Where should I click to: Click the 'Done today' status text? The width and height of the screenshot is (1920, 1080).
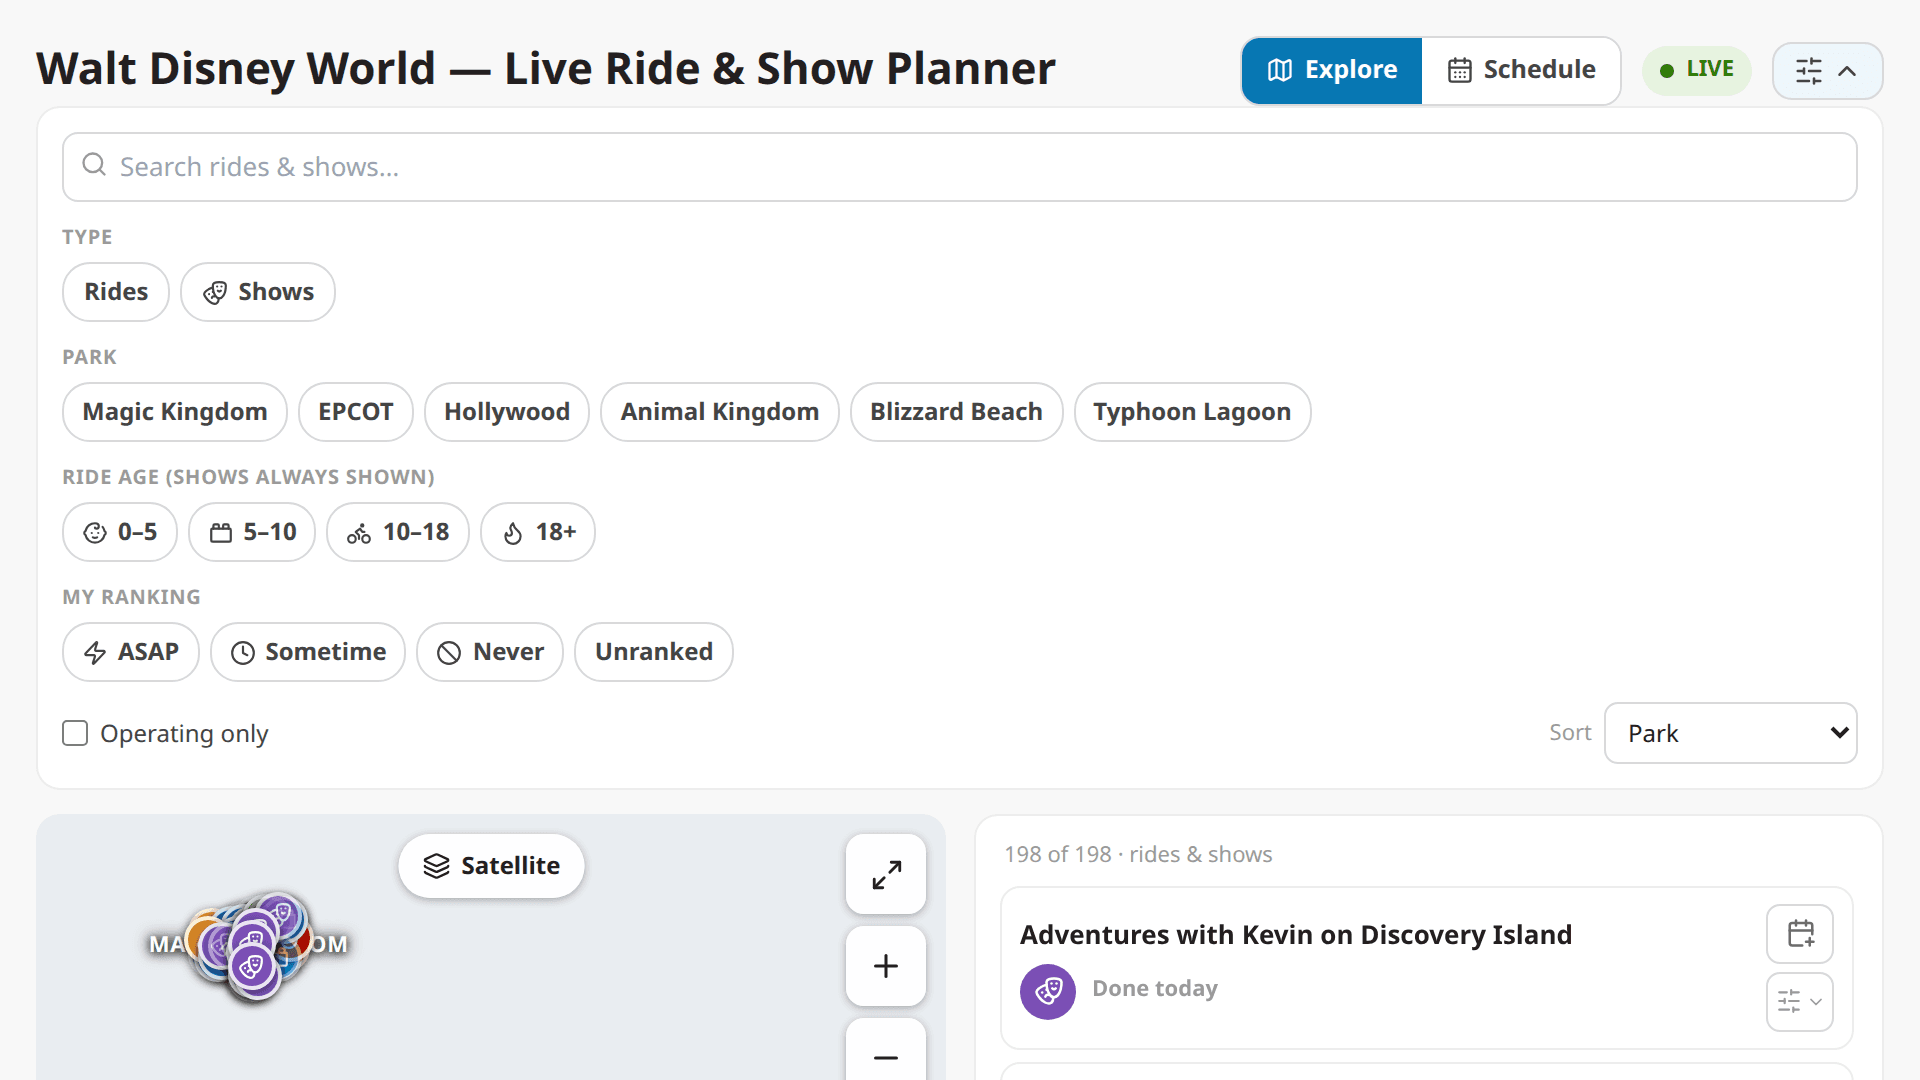point(1155,989)
